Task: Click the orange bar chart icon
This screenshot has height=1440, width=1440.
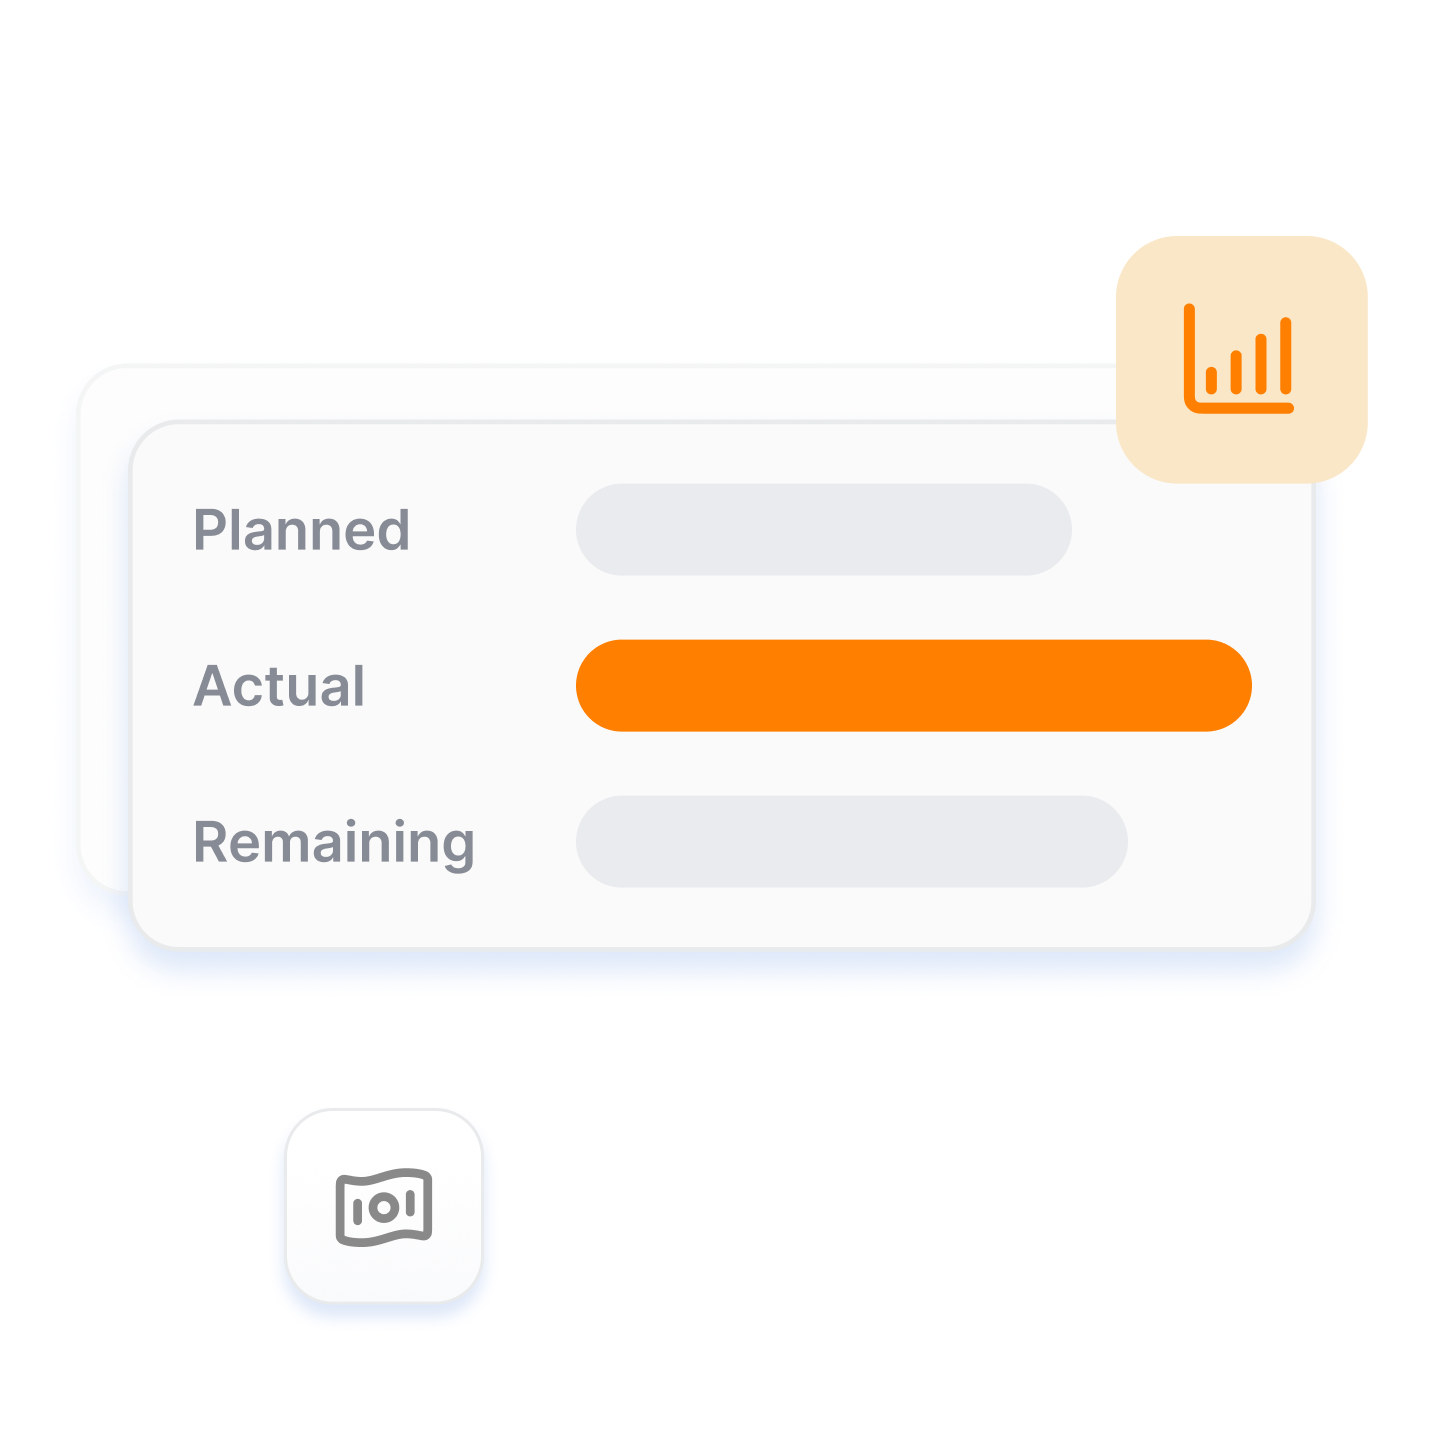Action: 1239,359
